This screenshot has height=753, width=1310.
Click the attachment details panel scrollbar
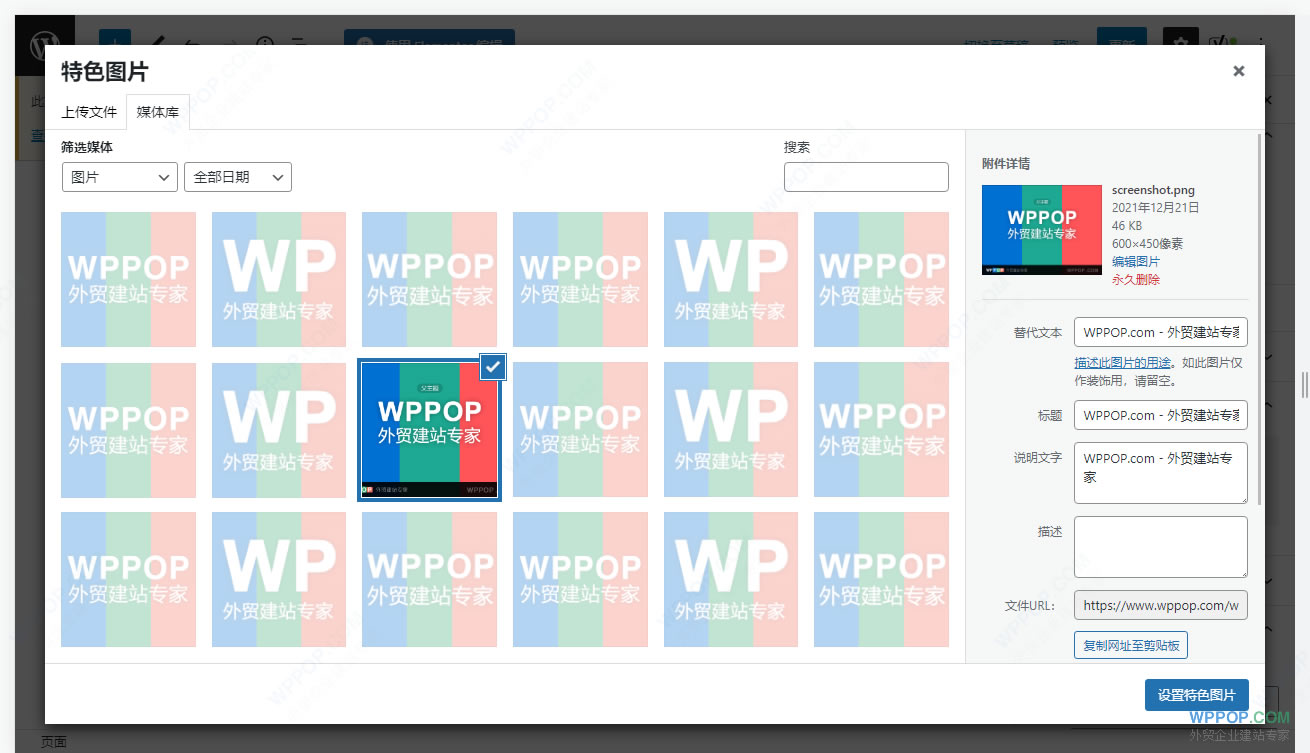[x=1259, y=320]
